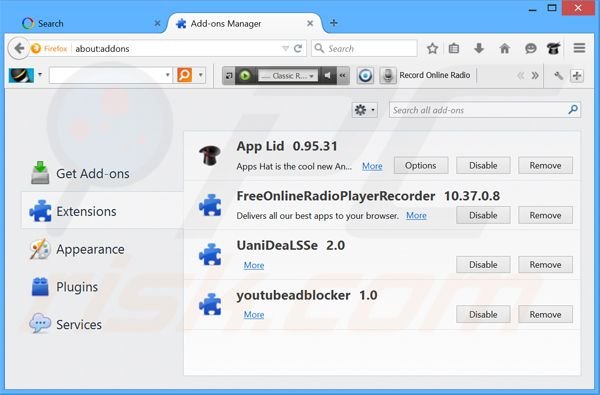Open the orange search button dropdown arrow
Viewport: 600px width, 395px height.
tap(201, 75)
